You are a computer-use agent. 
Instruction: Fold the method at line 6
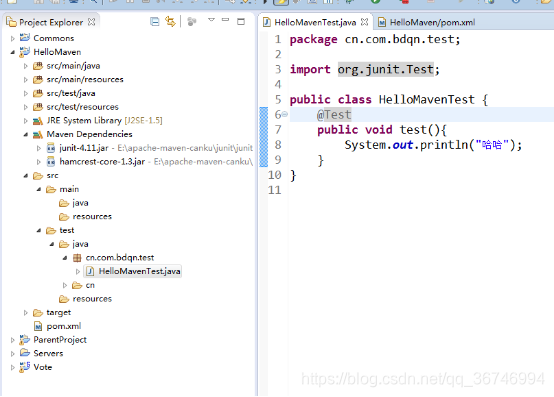coord(284,114)
